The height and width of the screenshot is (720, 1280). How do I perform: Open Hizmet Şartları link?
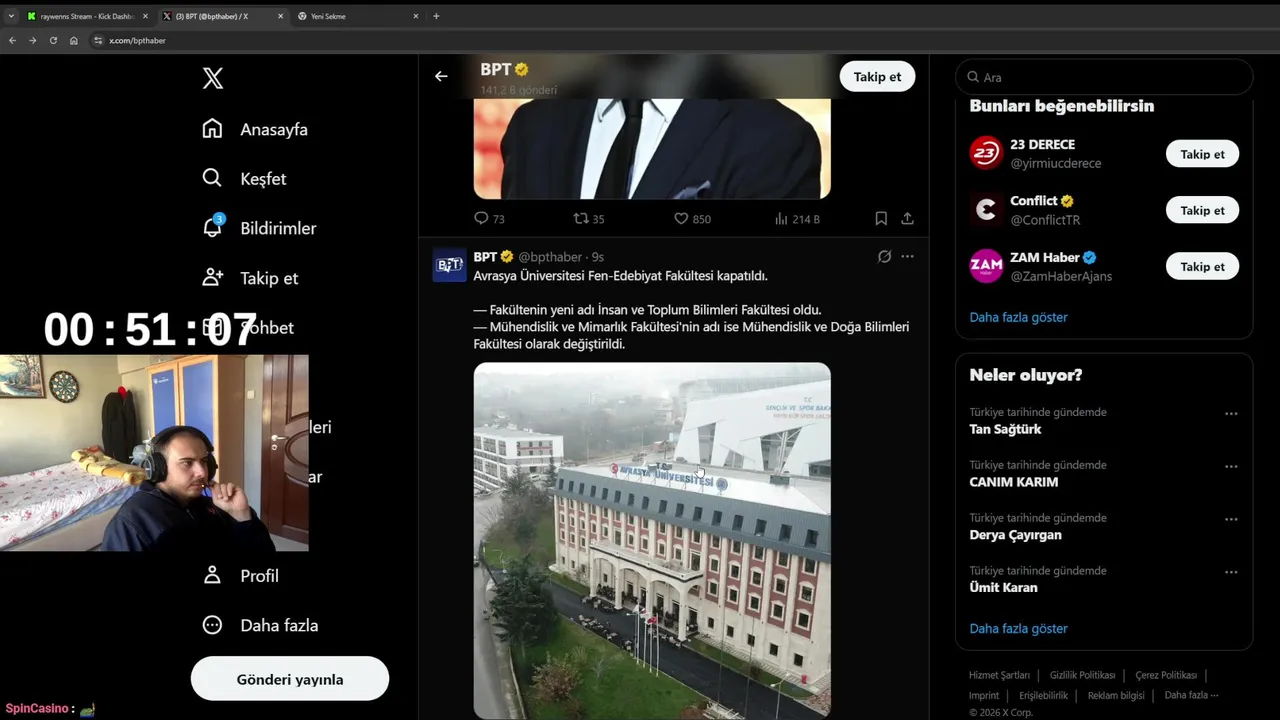pyautogui.click(x=999, y=675)
